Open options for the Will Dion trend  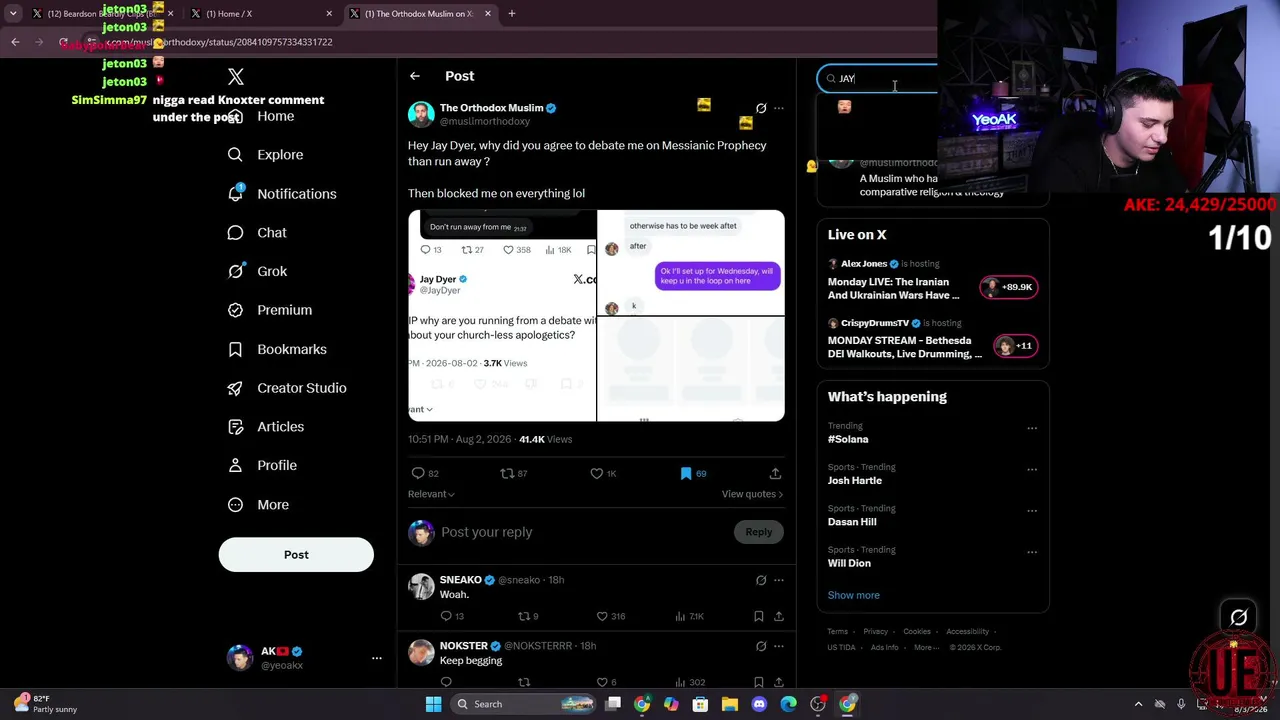(x=1032, y=552)
